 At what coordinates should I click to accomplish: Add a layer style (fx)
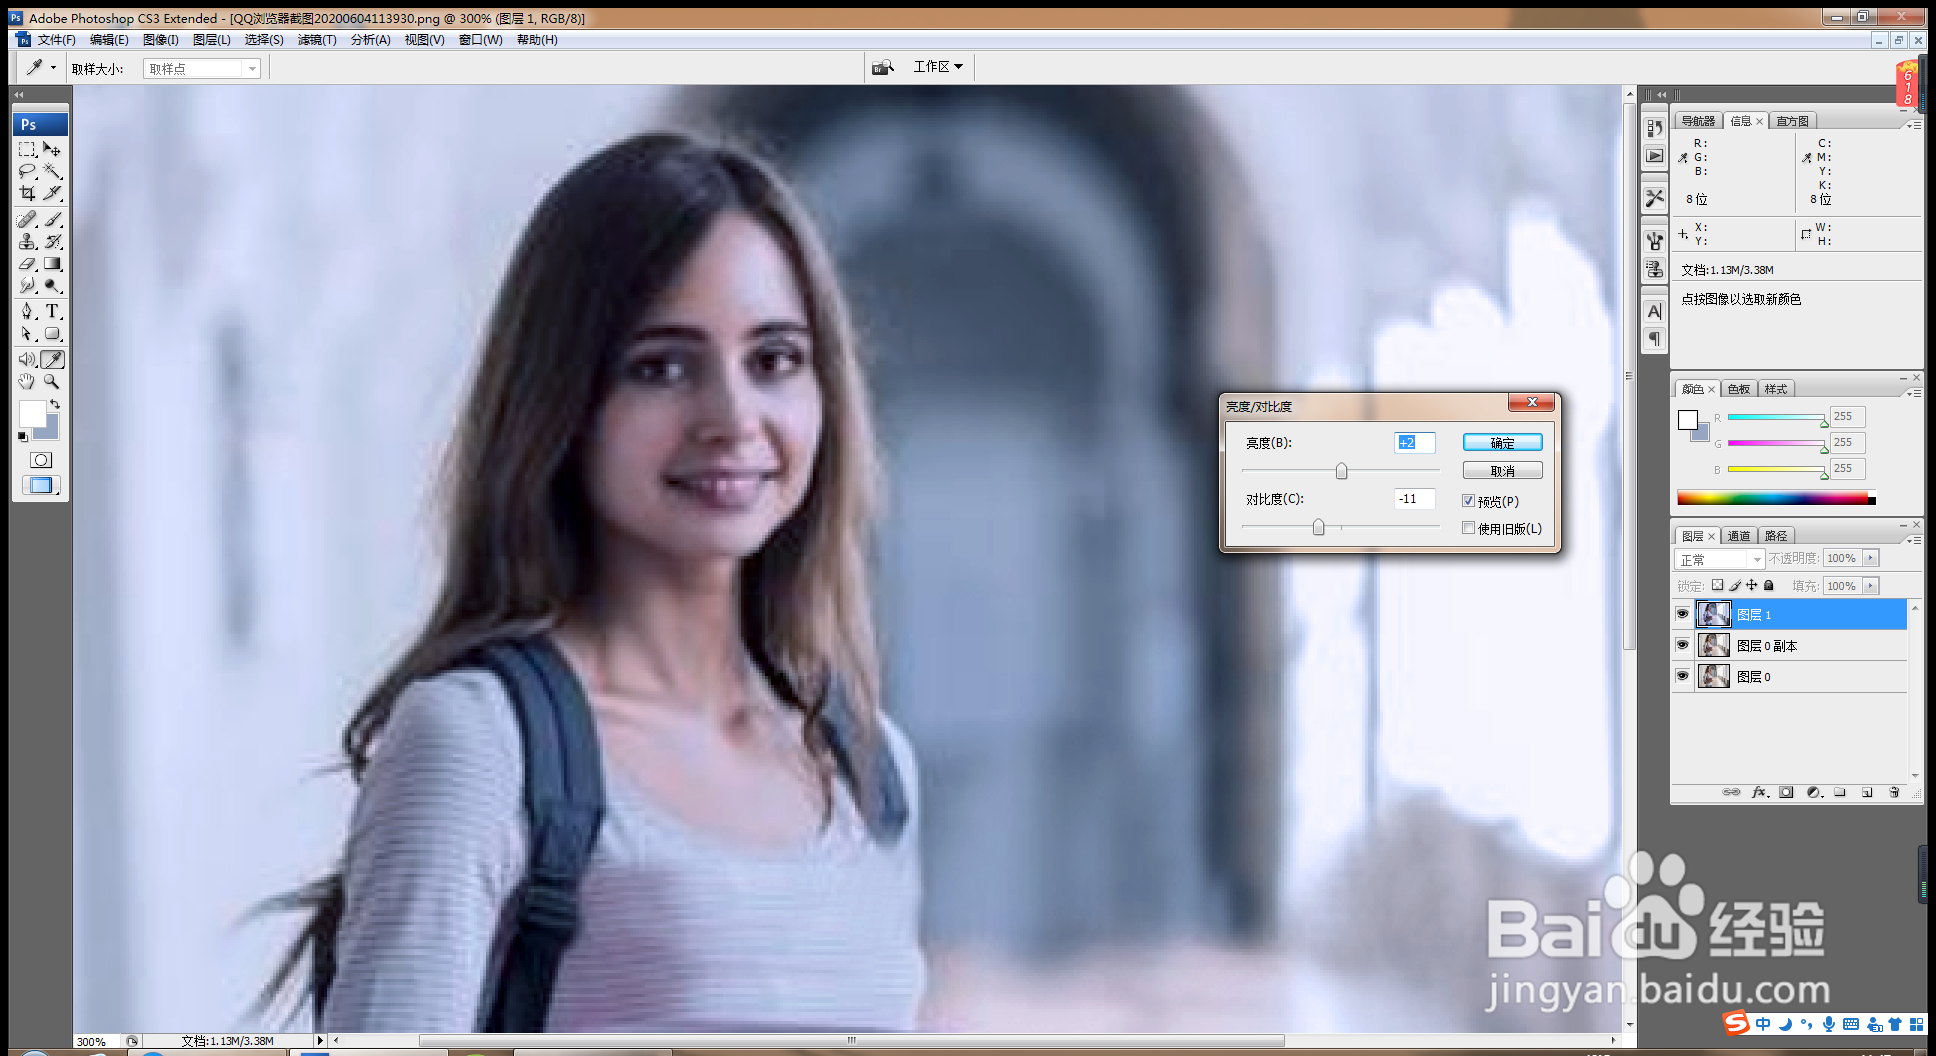[x=1760, y=792]
